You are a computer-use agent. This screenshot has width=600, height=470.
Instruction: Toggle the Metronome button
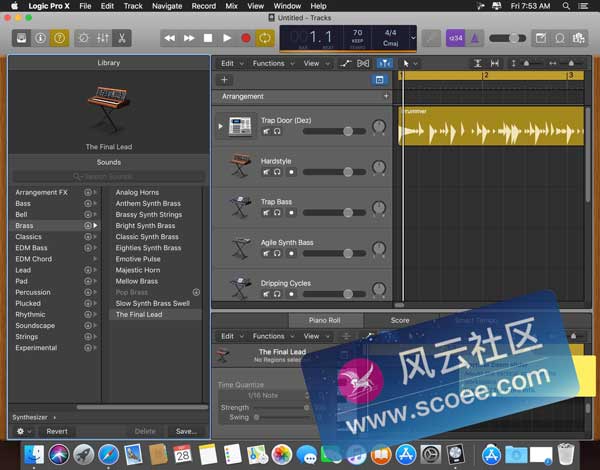click(474, 38)
